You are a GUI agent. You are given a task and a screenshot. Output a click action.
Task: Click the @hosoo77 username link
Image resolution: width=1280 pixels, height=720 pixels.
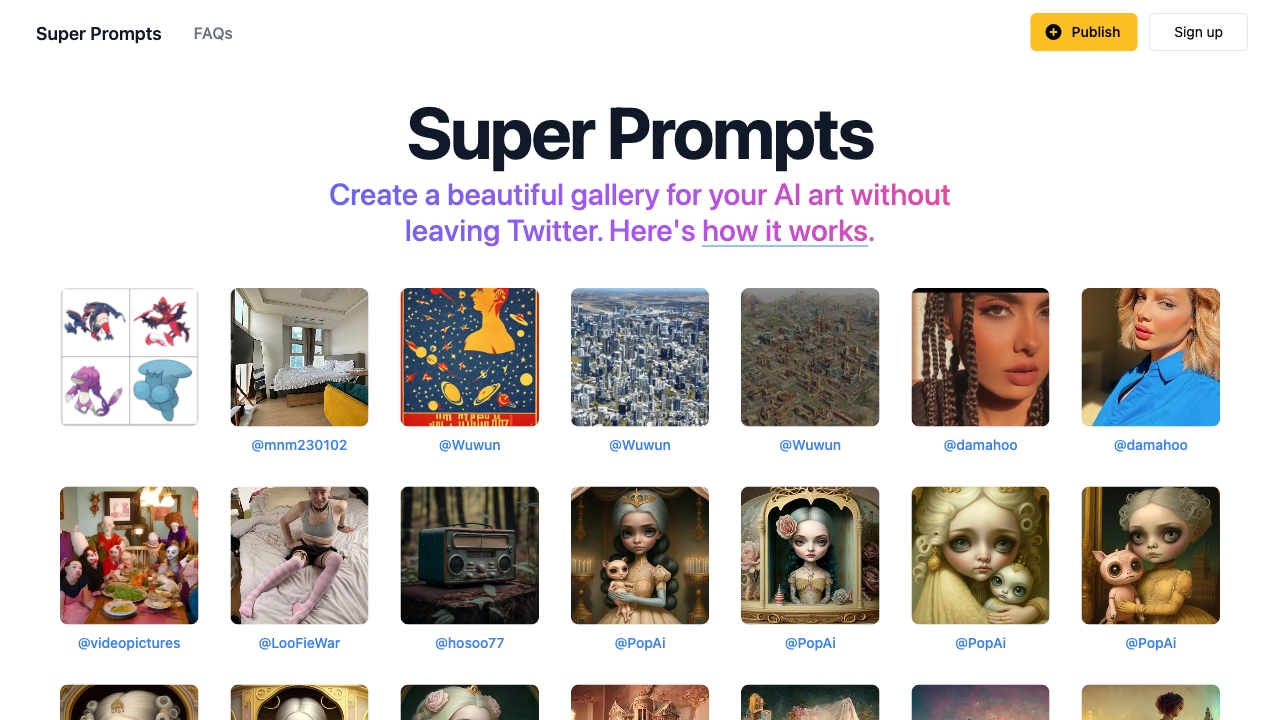(469, 643)
